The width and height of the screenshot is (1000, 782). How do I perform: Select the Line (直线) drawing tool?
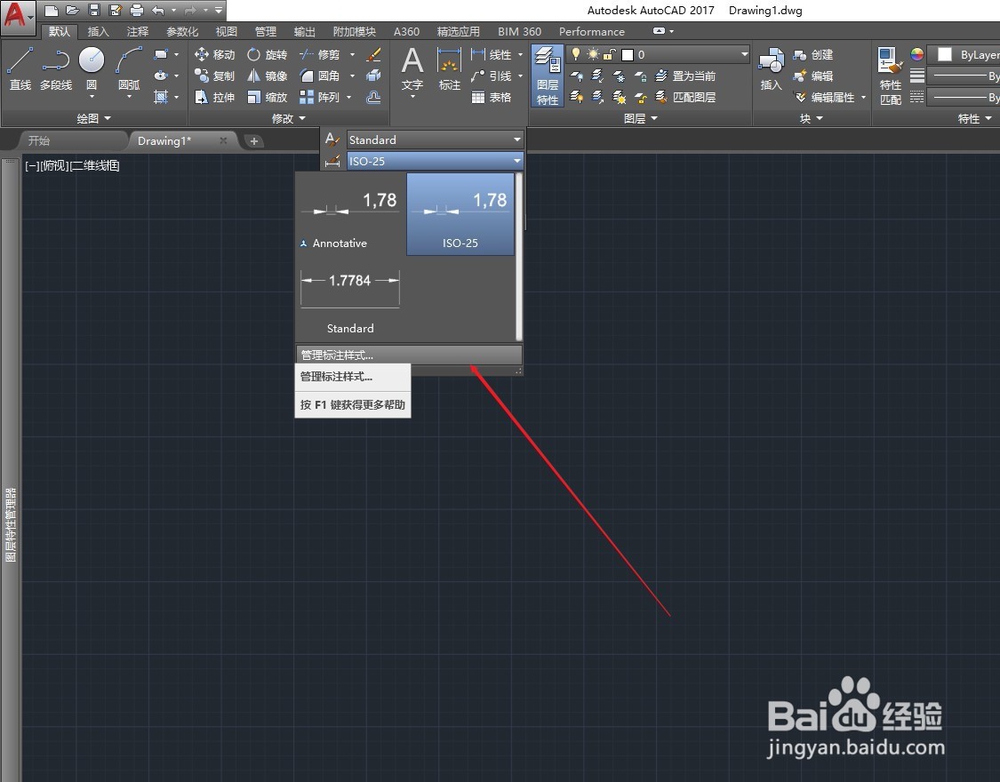[x=20, y=68]
